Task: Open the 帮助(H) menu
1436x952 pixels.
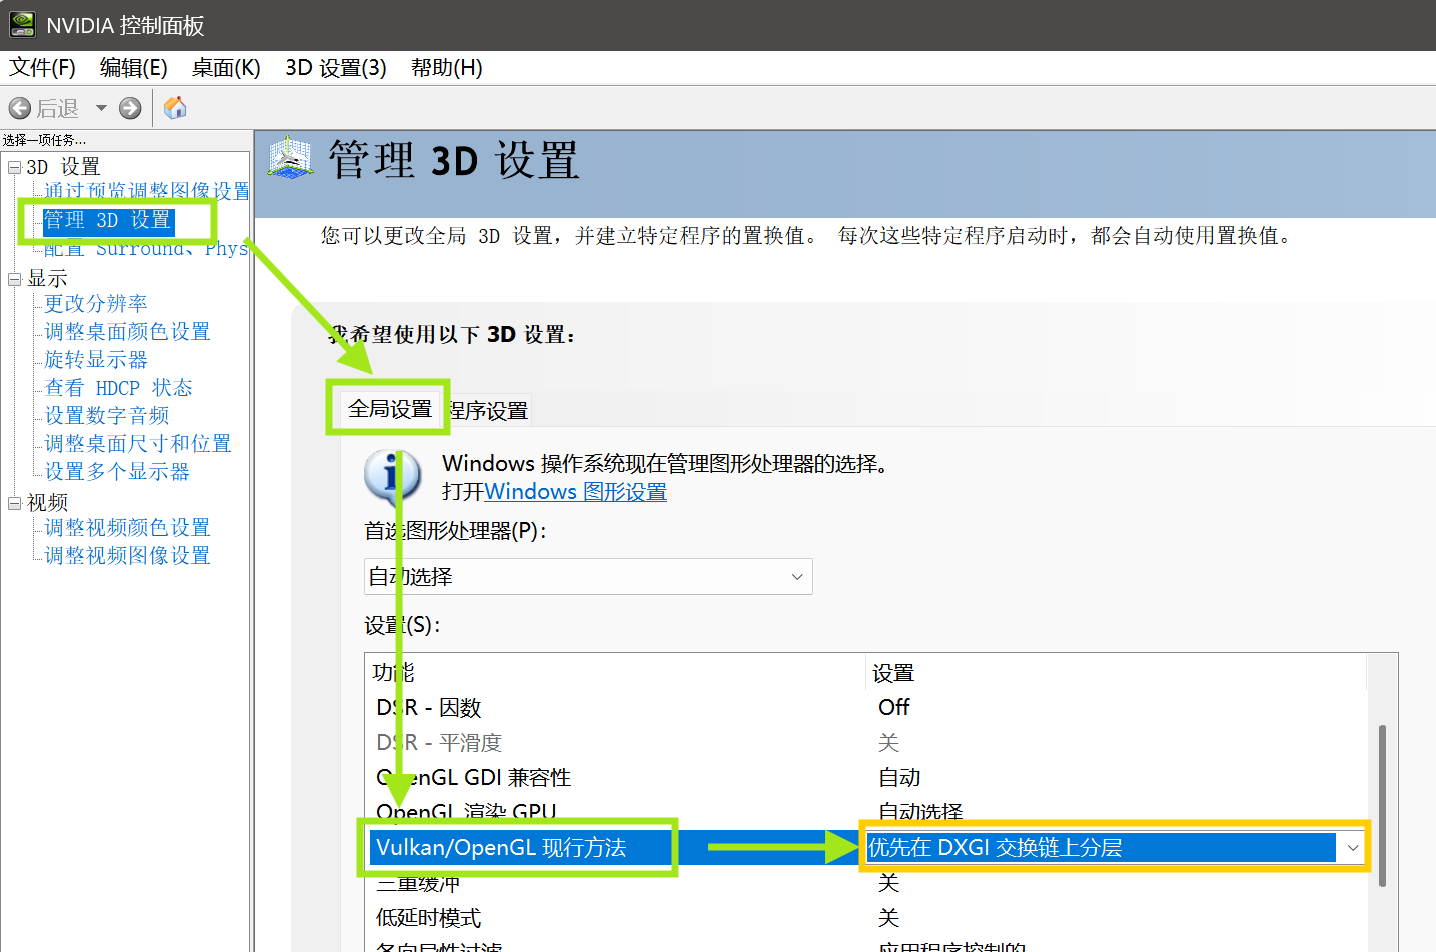Action: [x=447, y=68]
